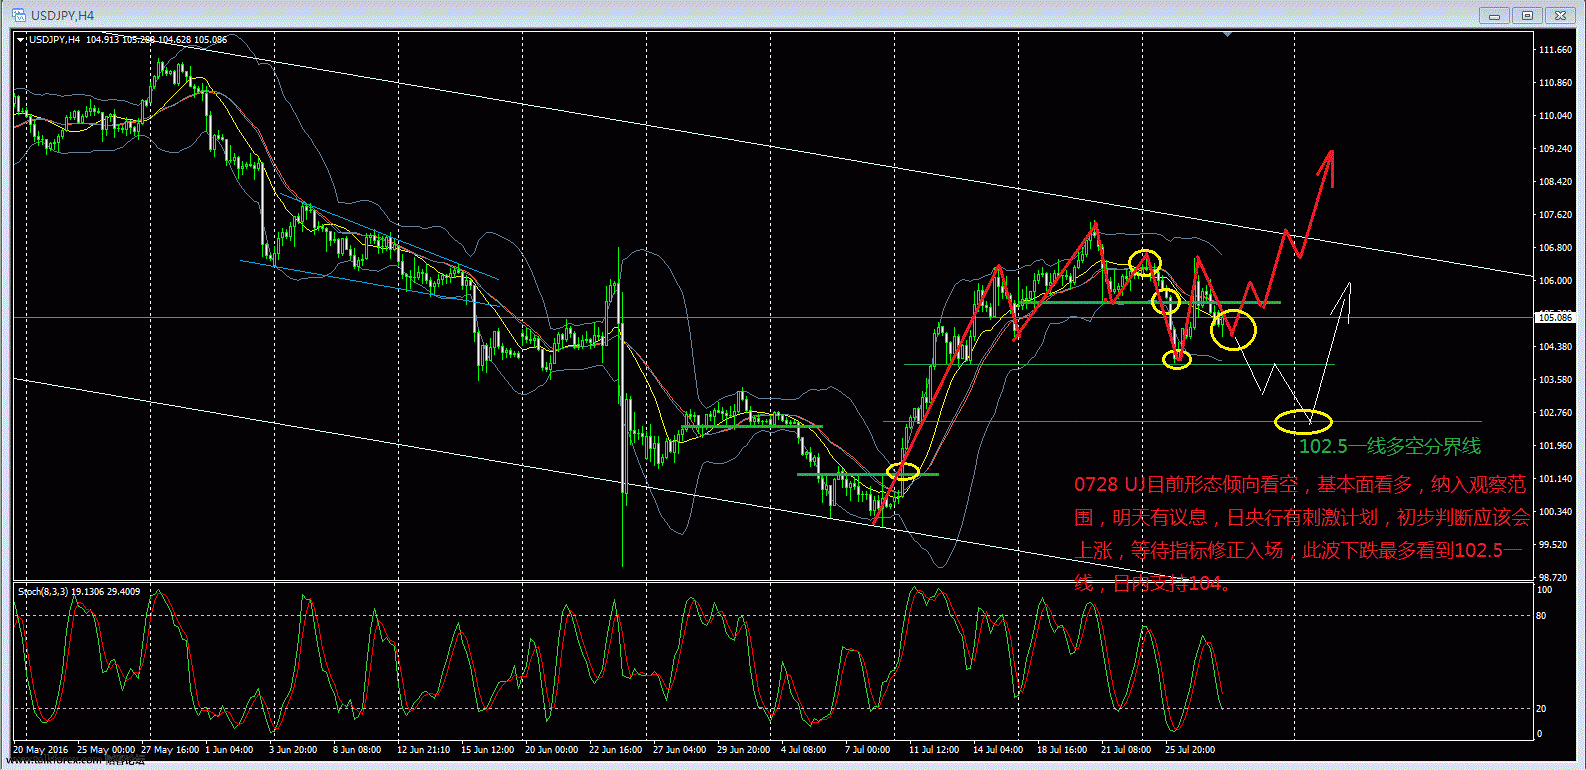
Task: Click the OHLC values 104.913 105.288 104.628 105.086
Action: [156, 40]
